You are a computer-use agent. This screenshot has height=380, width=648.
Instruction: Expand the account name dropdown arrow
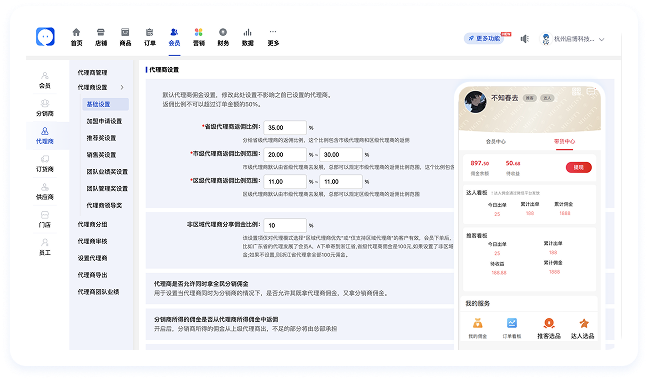coord(602,40)
